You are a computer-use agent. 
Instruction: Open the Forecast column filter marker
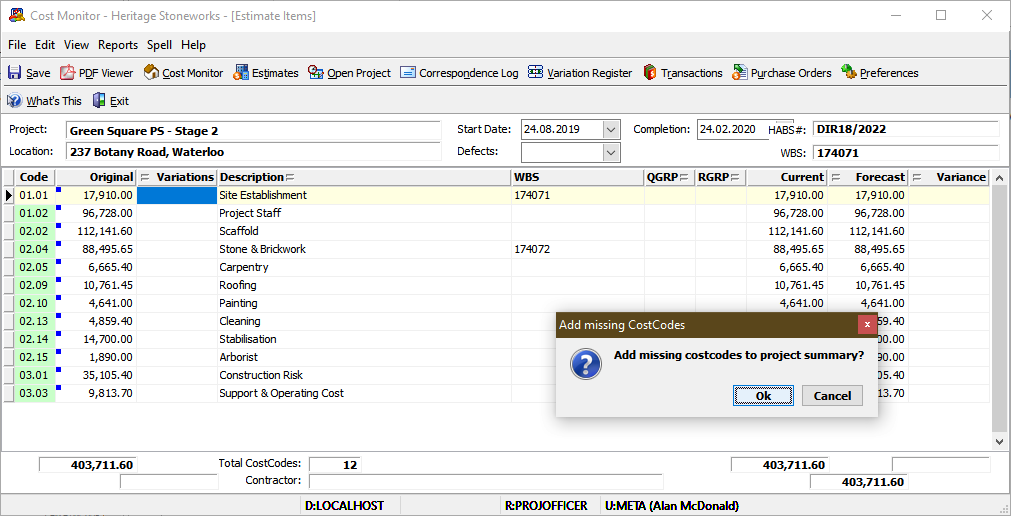[x=835, y=177]
